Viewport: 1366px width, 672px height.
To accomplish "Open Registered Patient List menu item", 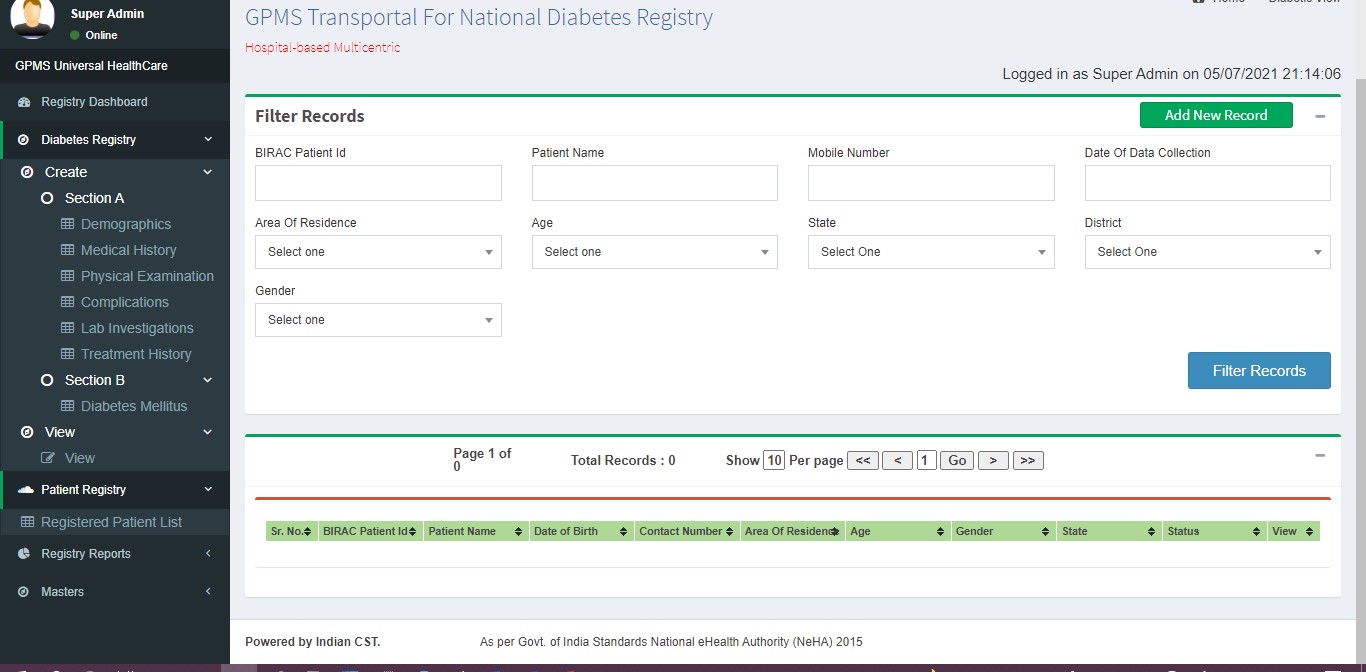I will point(111,522).
